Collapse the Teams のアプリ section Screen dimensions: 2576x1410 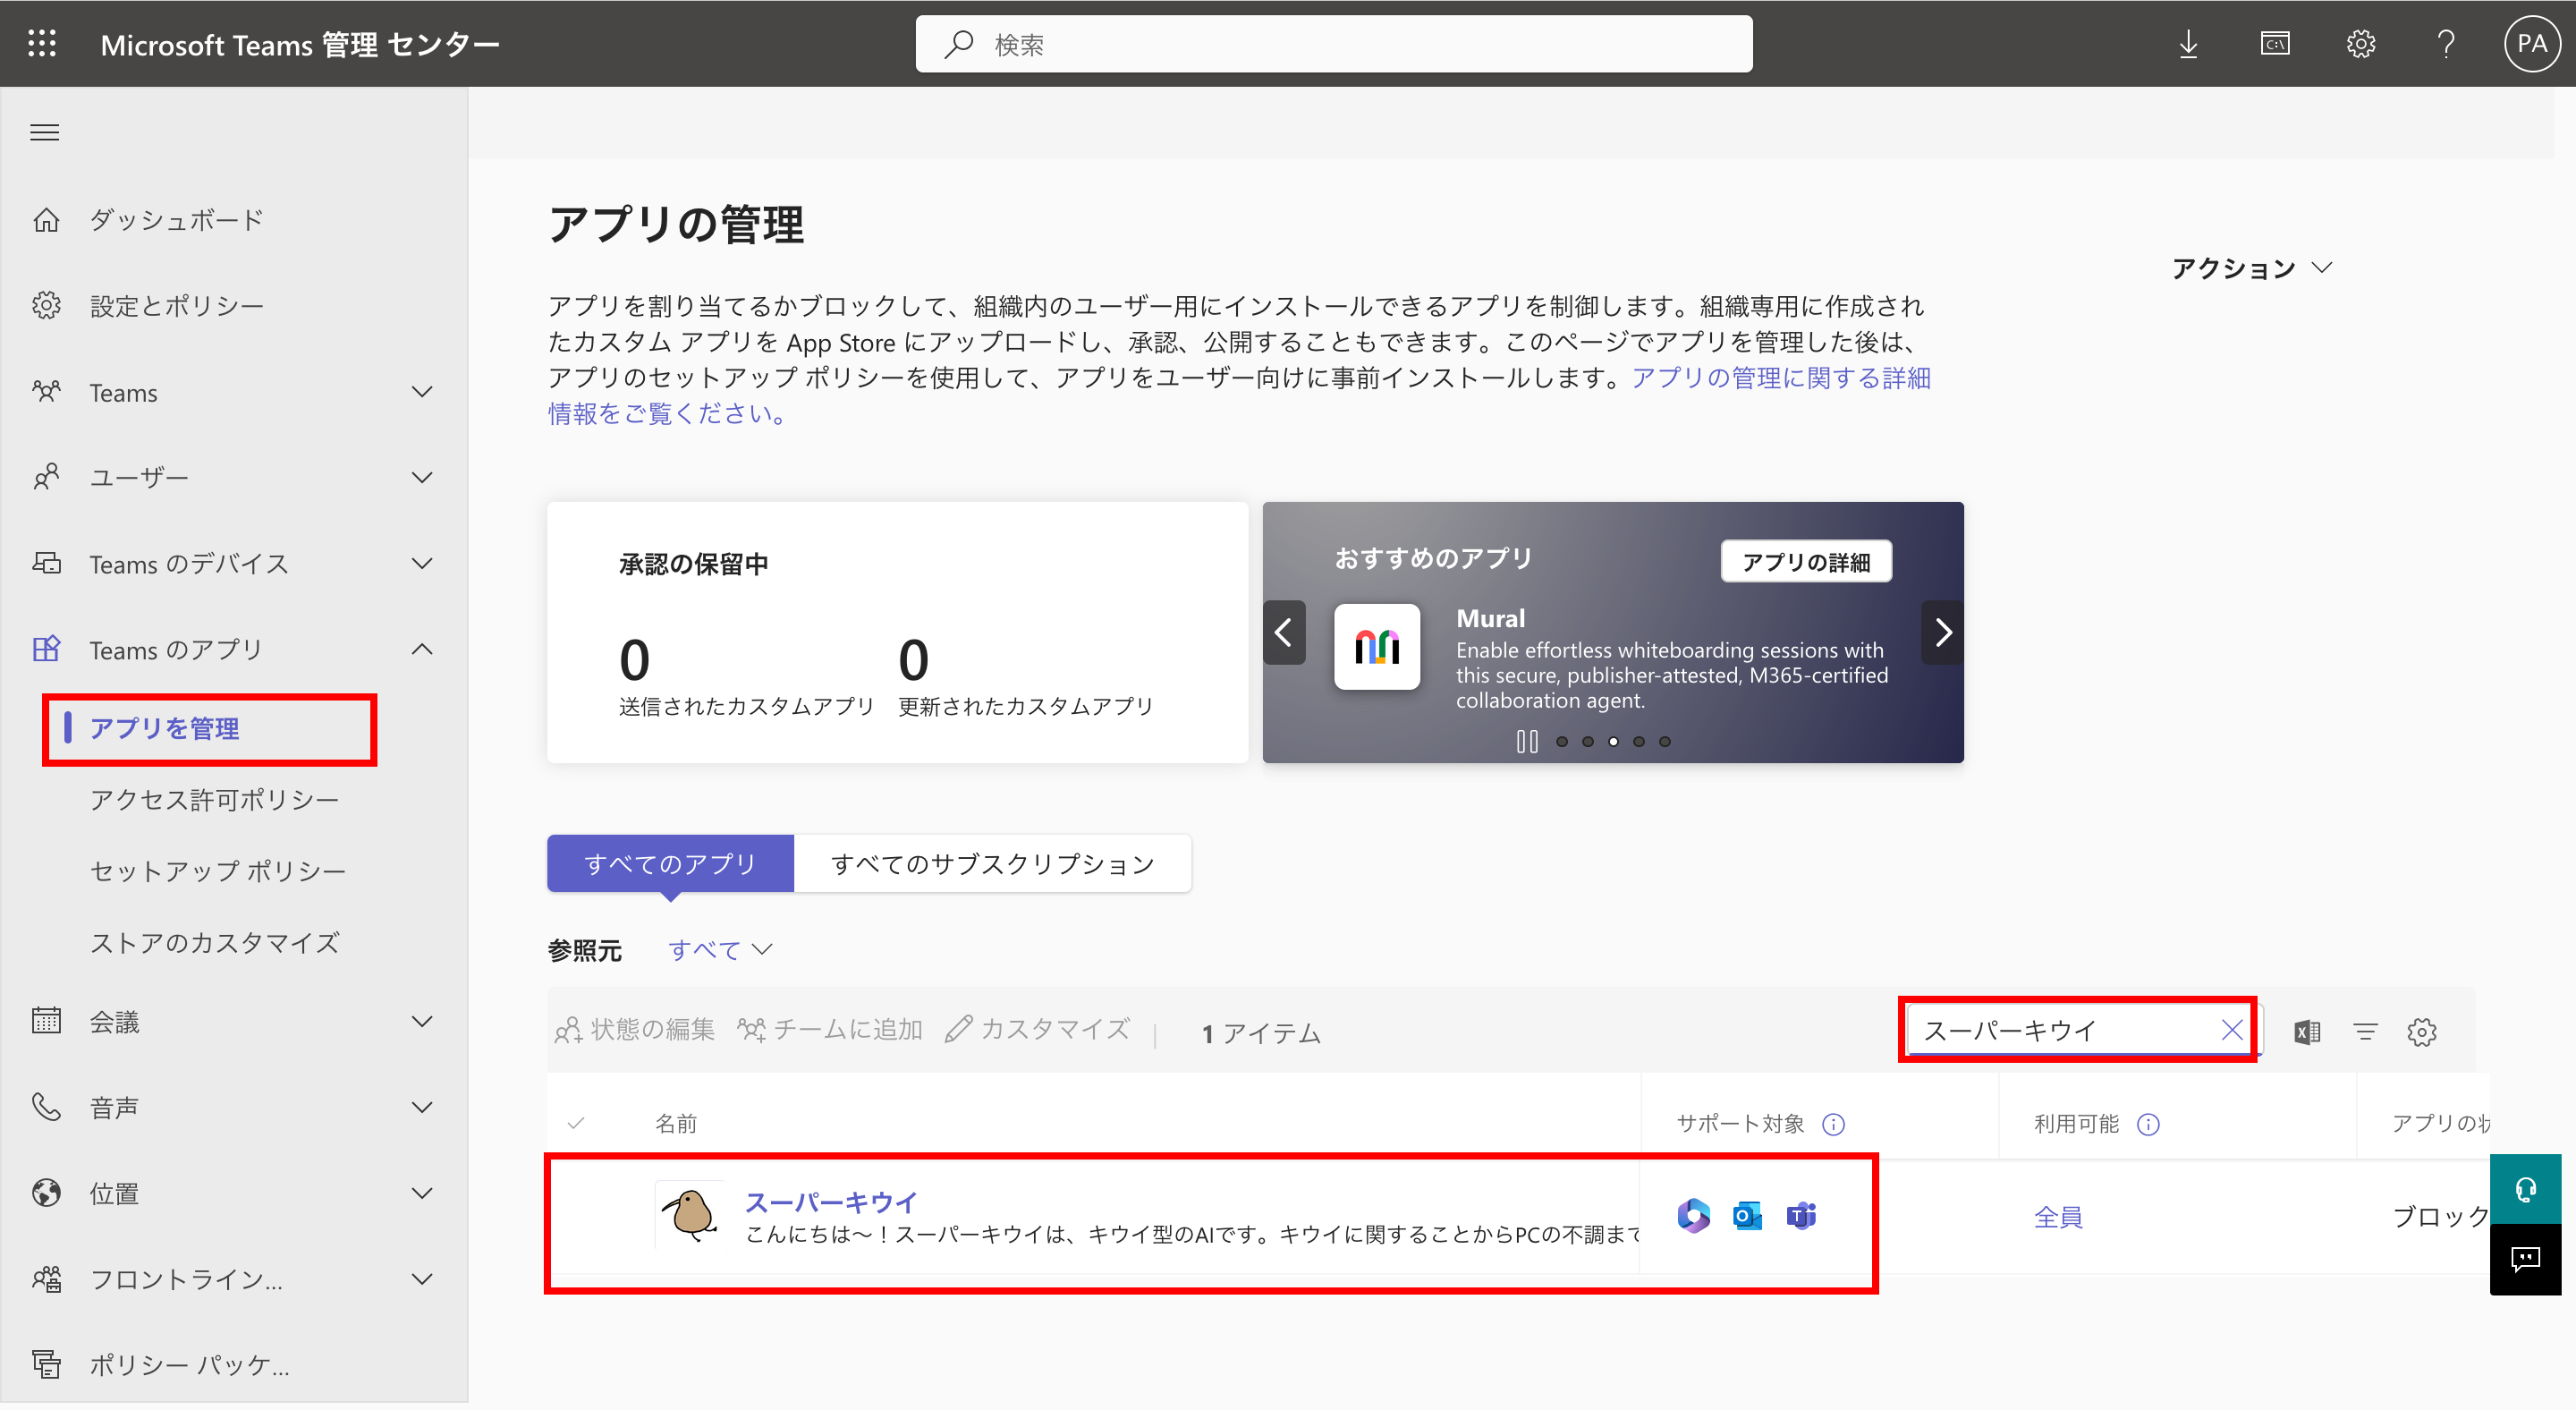click(423, 649)
